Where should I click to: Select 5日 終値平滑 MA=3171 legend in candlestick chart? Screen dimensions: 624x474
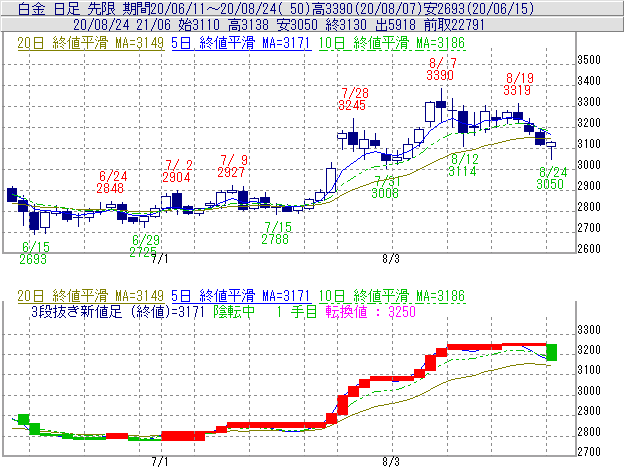[x=241, y=43]
